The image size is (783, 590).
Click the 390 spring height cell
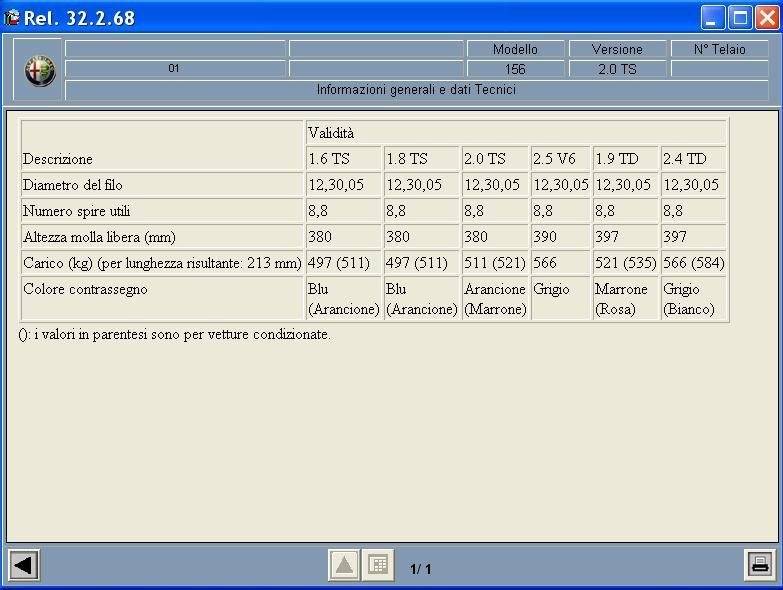pyautogui.click(x=561, y=237)
